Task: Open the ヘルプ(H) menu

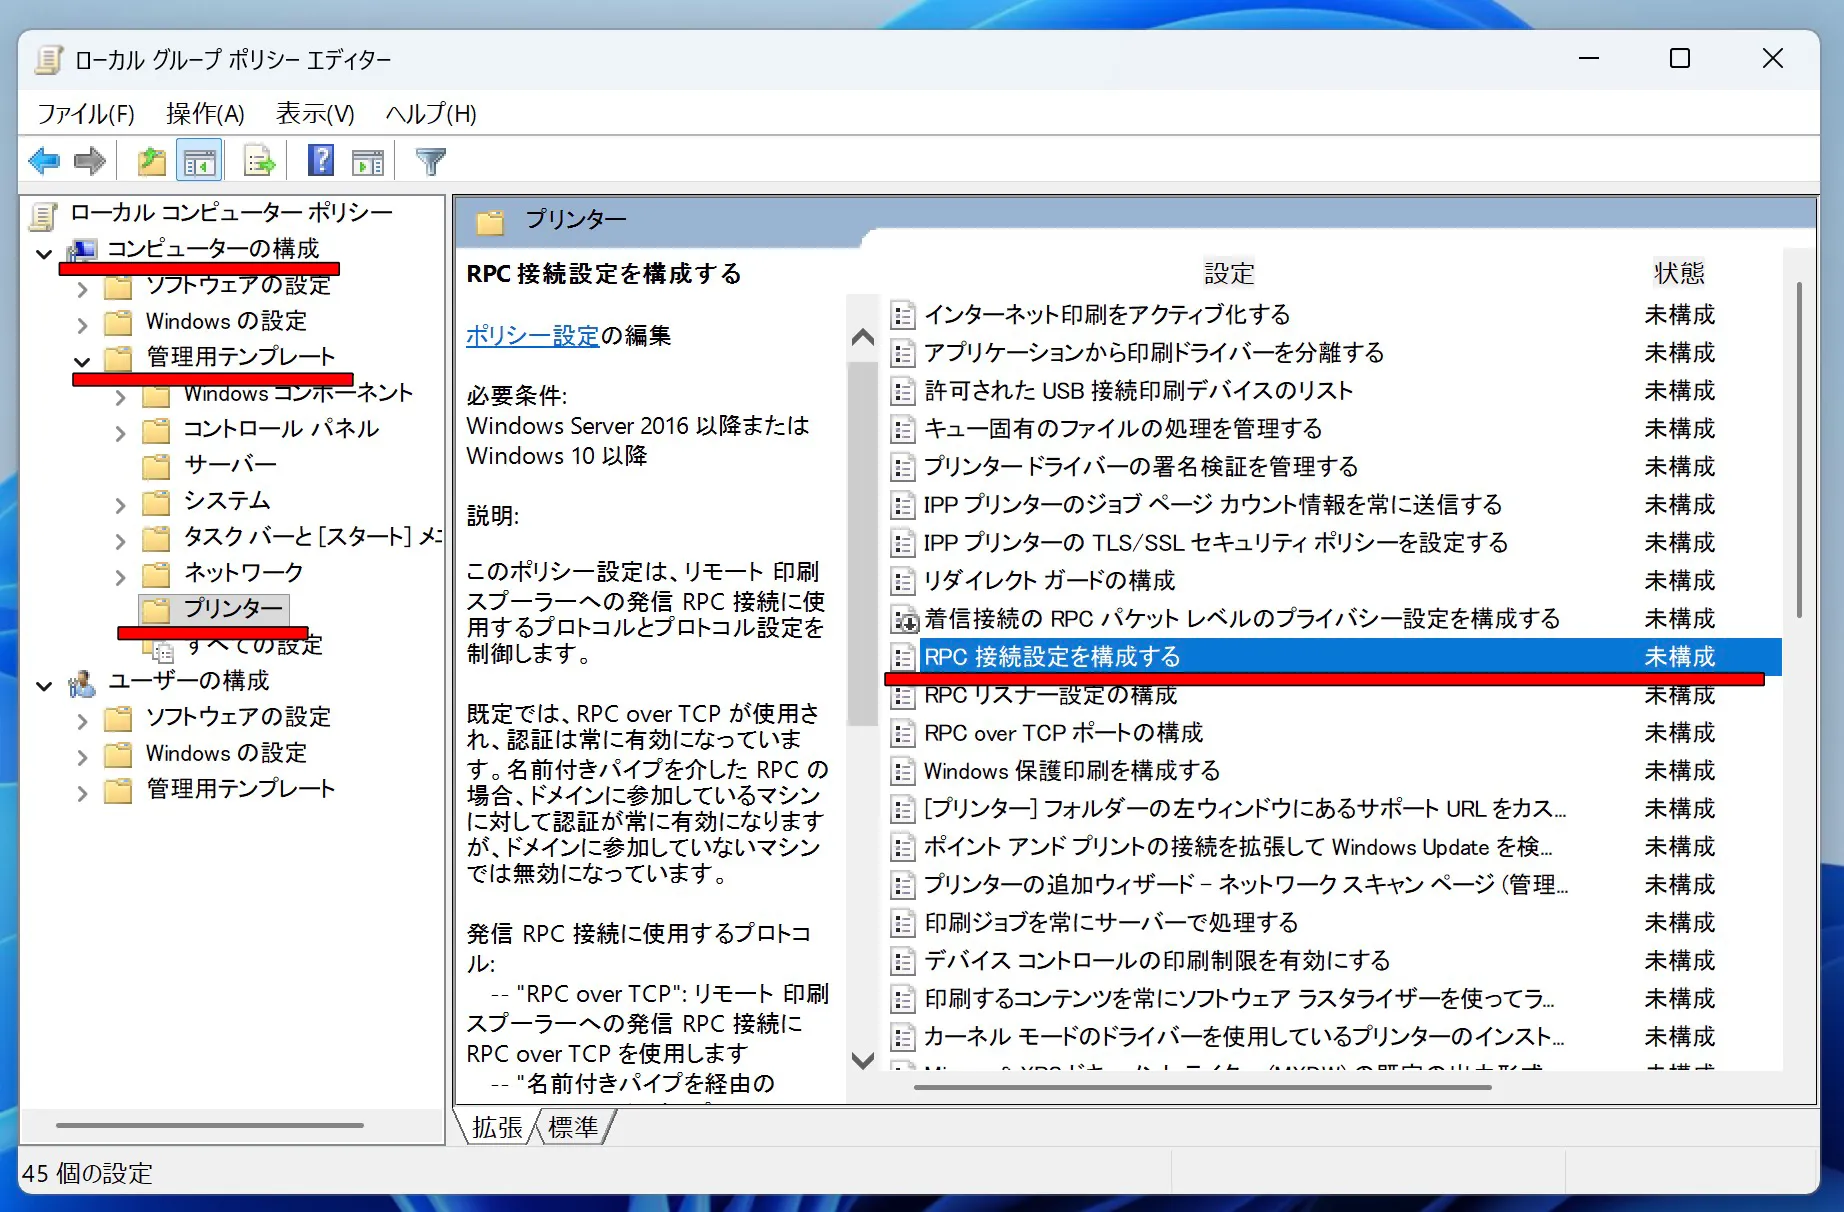Action: (x=431, y=114)
